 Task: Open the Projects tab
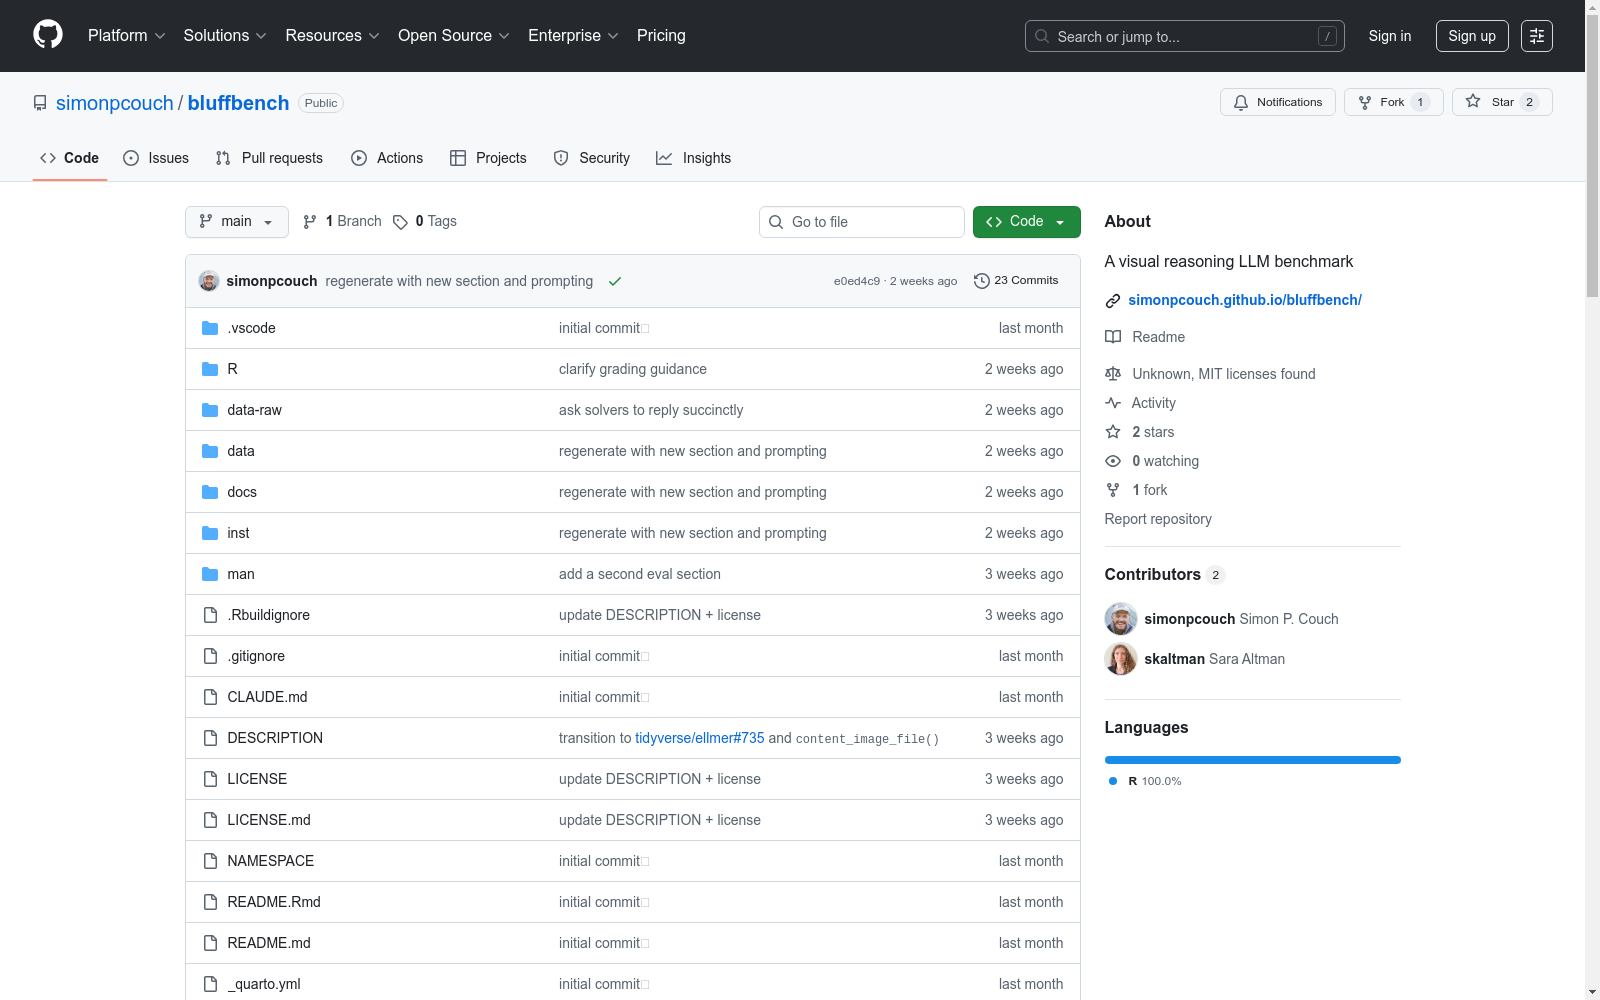pos(488,158)
